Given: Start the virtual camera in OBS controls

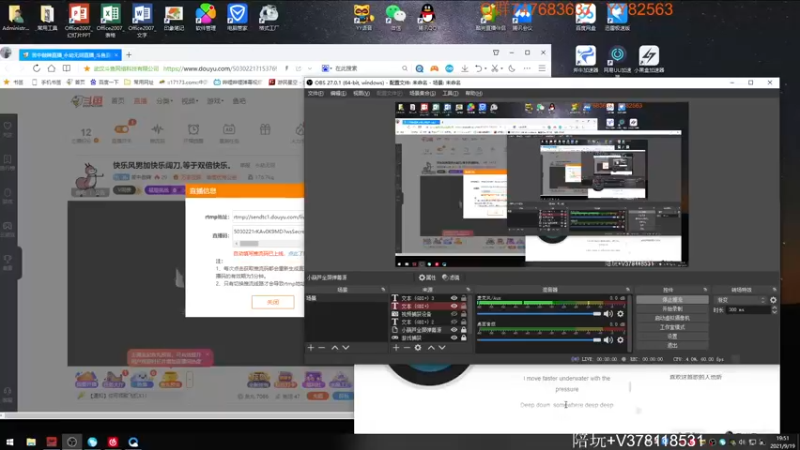Looking at the screenshot, I should point(672,318).
